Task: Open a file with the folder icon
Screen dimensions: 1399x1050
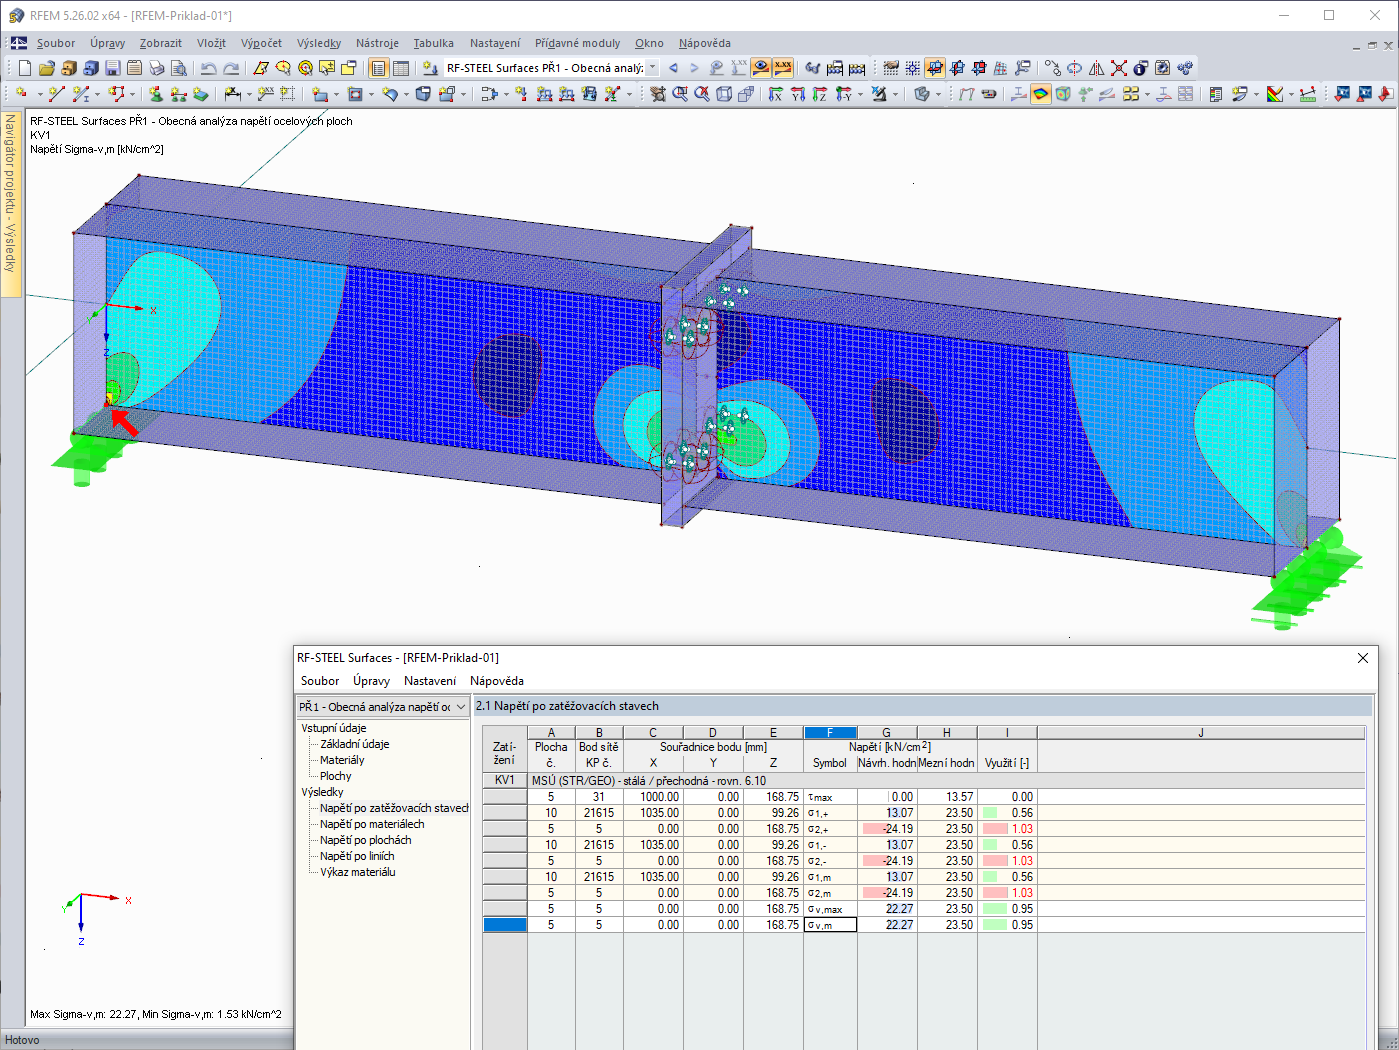Action: 47,68
